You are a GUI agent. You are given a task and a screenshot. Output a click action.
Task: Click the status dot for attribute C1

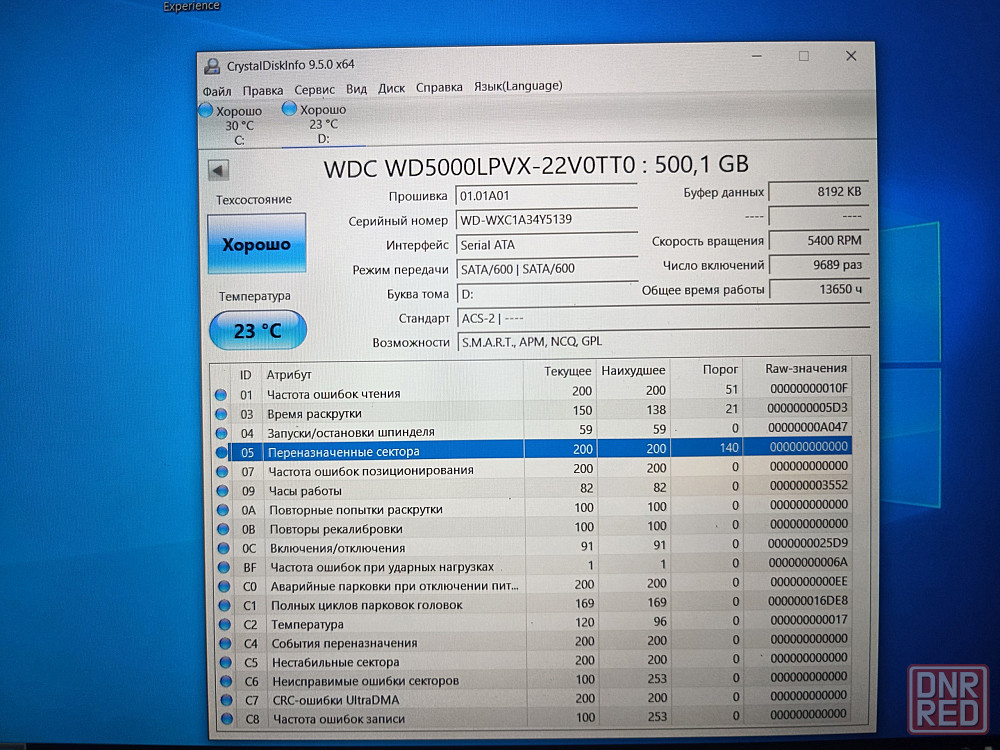(224, 605)
